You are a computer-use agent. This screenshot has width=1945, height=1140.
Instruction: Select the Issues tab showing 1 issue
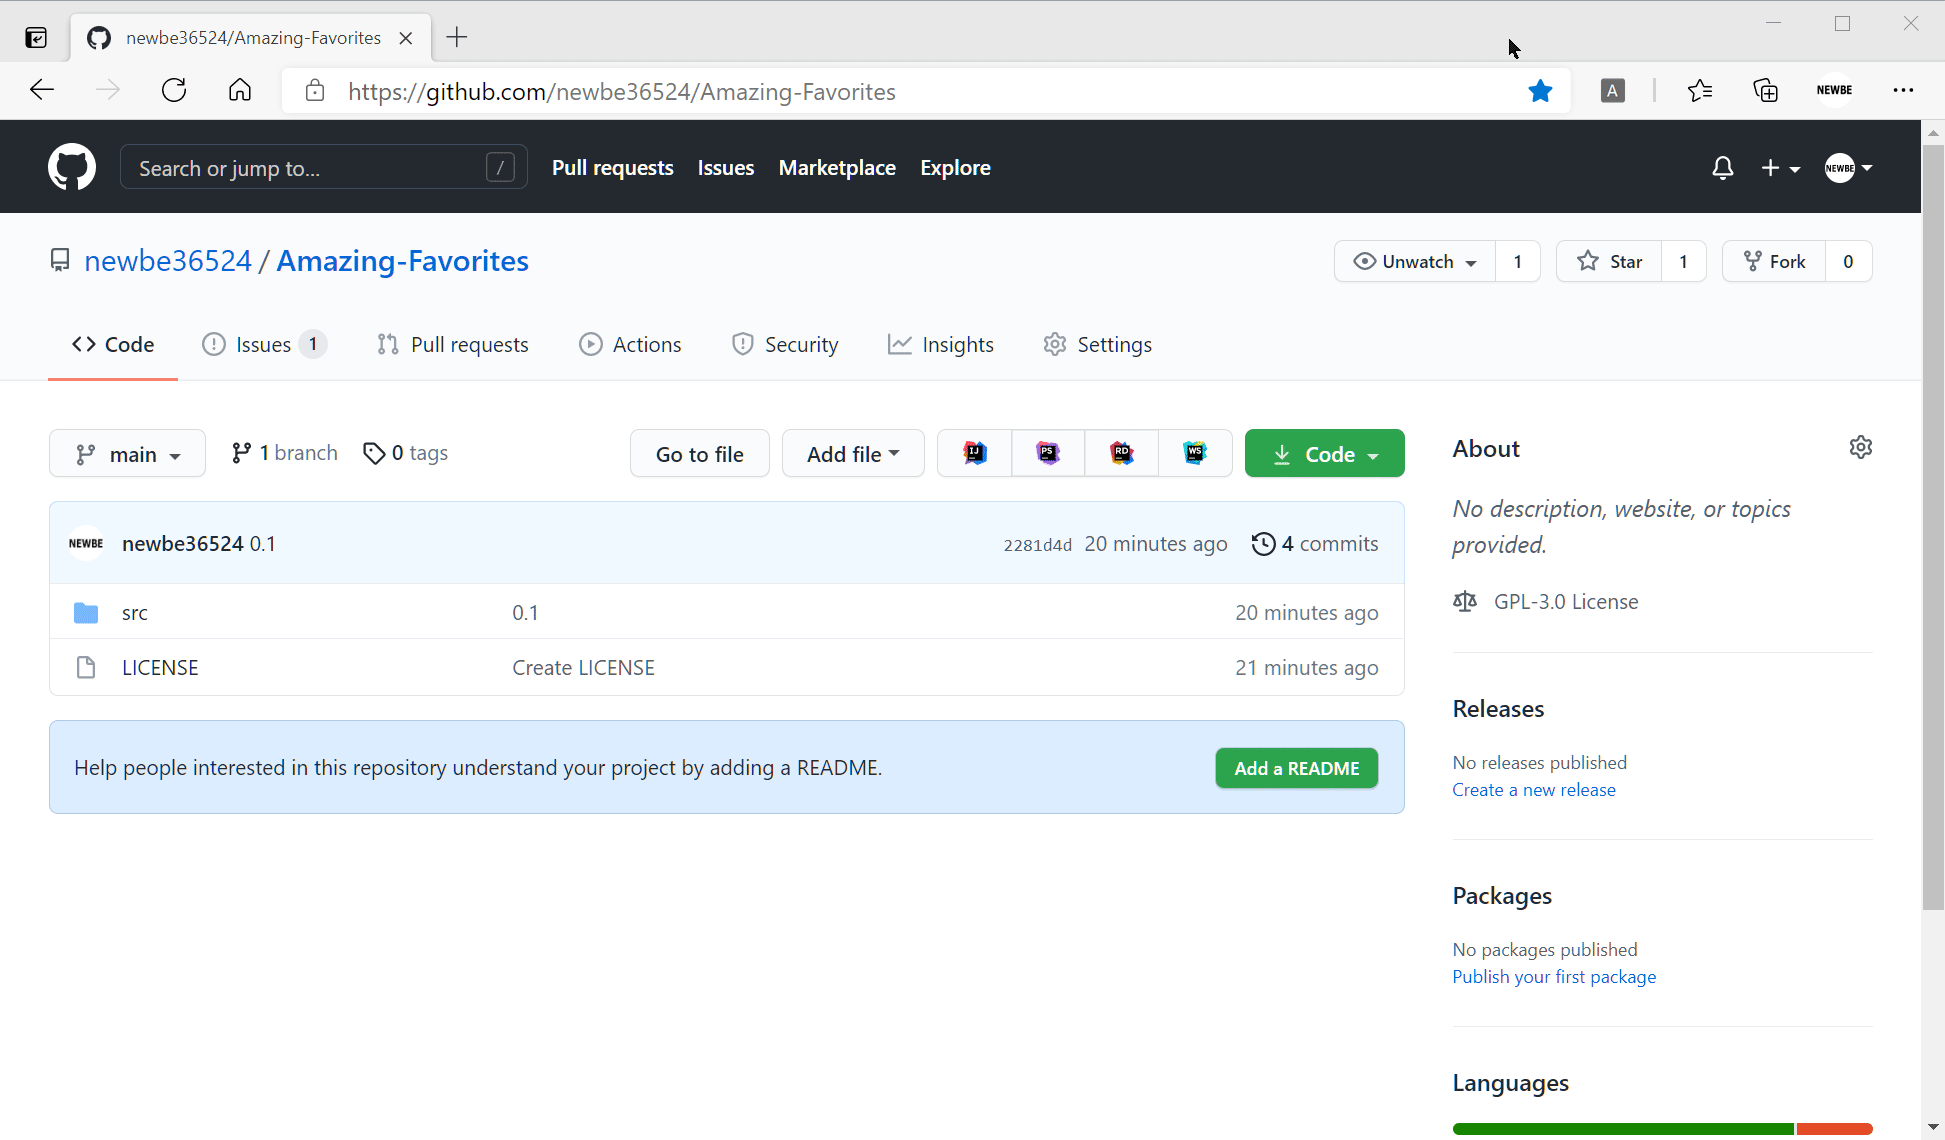point(262,343)
